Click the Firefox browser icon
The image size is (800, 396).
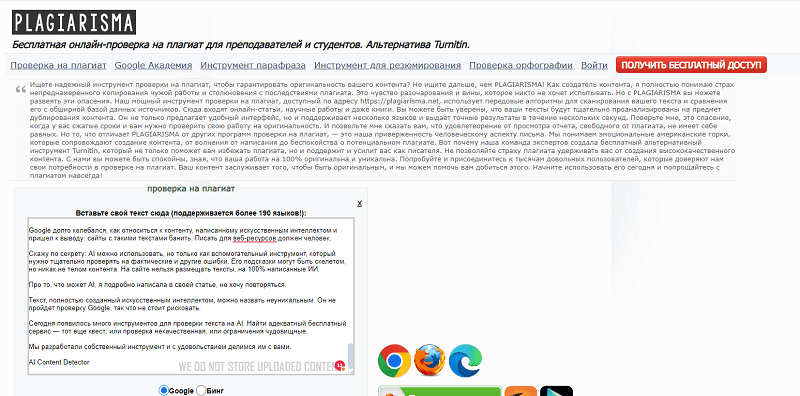point(430,361)
